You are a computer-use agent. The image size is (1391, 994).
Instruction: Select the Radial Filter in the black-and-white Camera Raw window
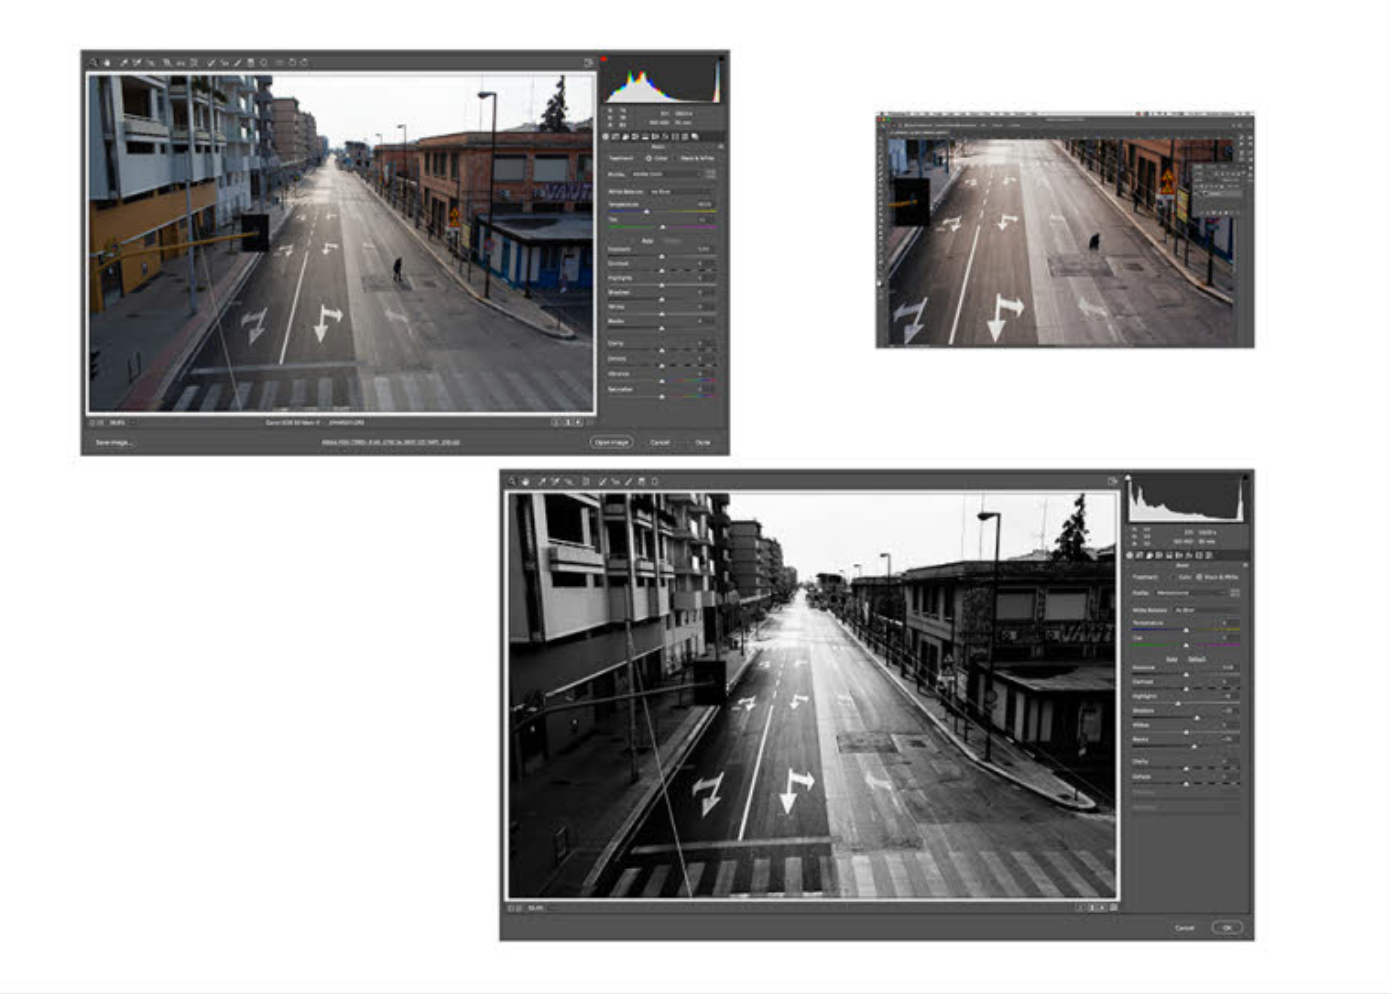pos(655,481)
